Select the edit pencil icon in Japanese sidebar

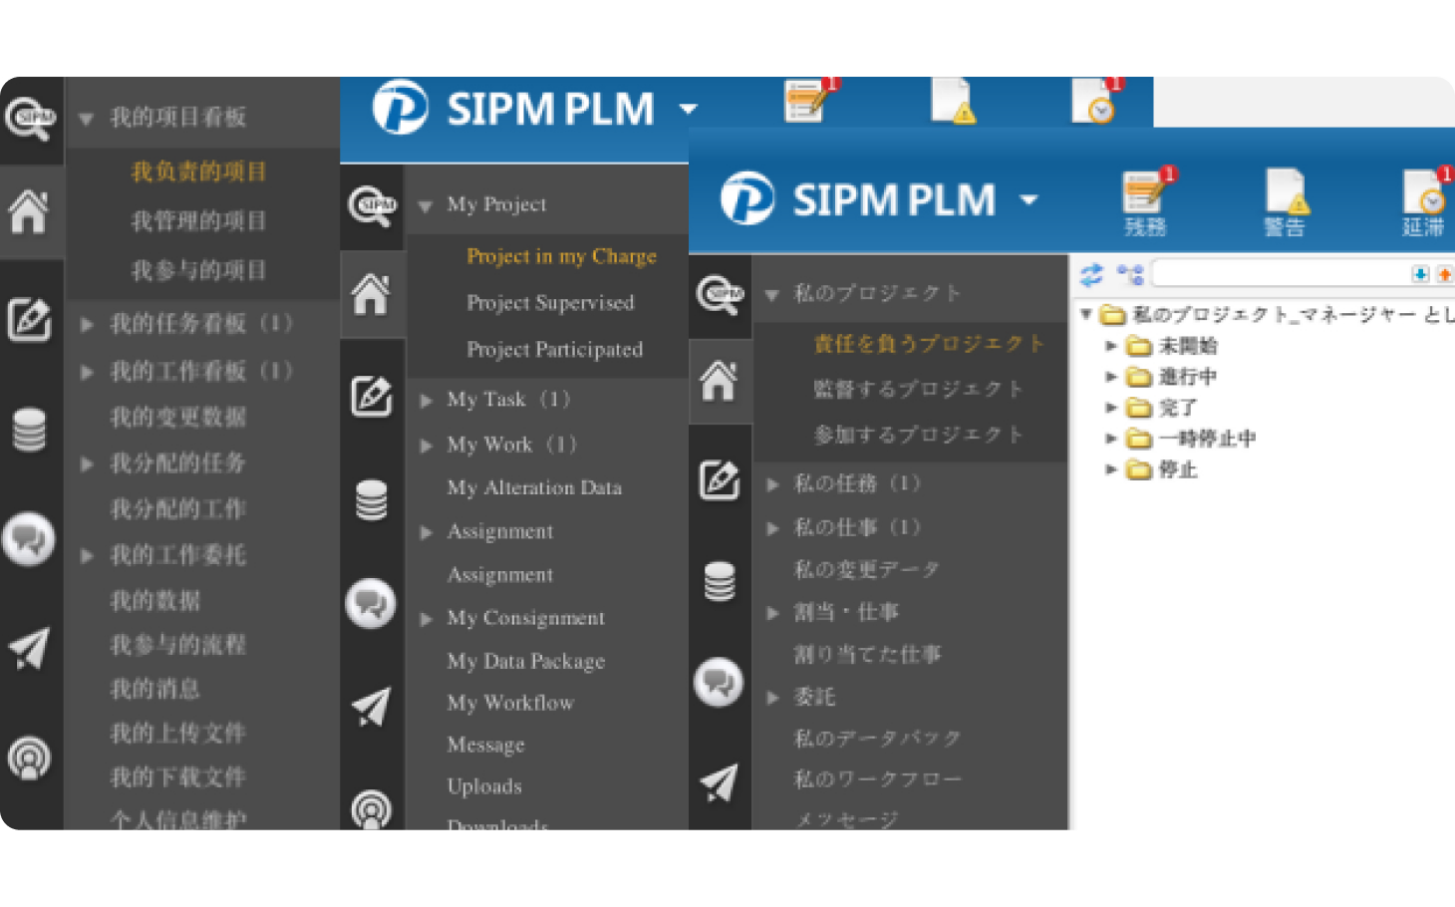pos(719,480)
